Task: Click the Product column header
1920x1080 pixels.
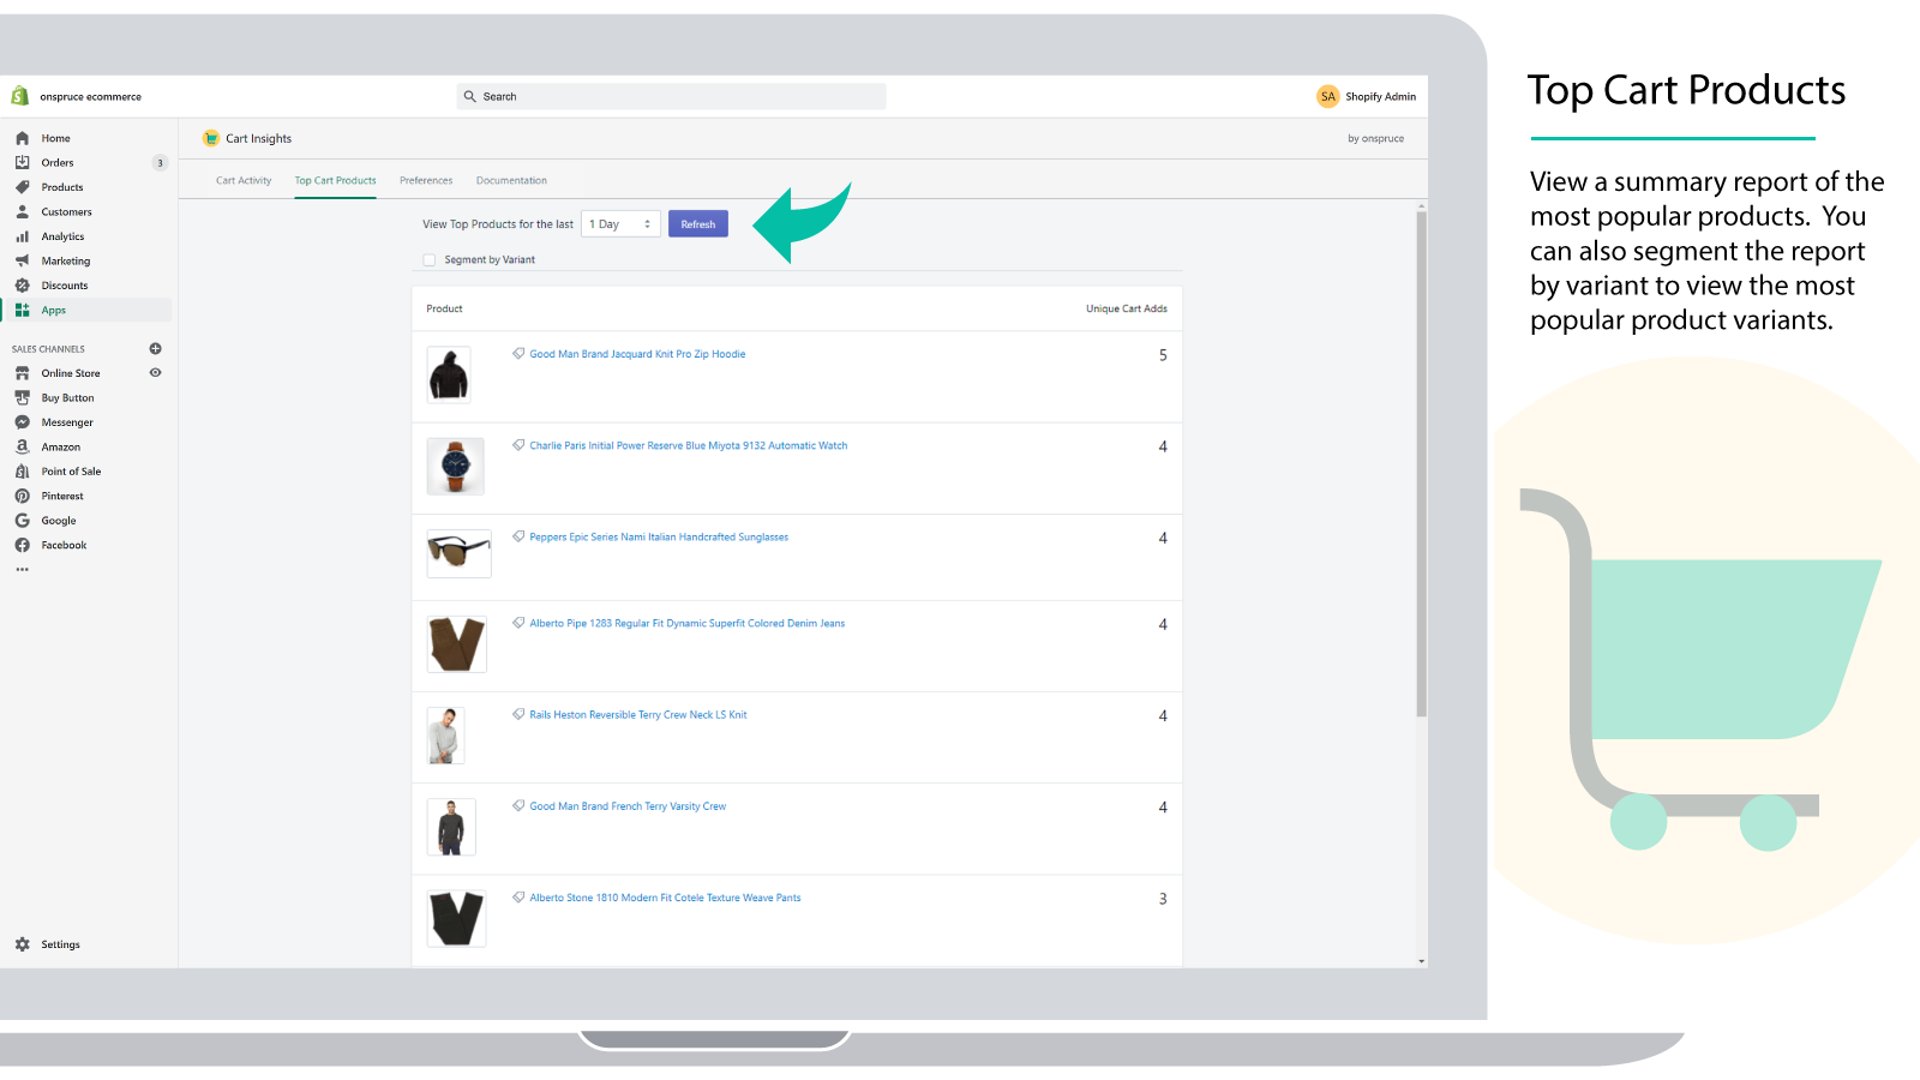Action: (444, 309)
